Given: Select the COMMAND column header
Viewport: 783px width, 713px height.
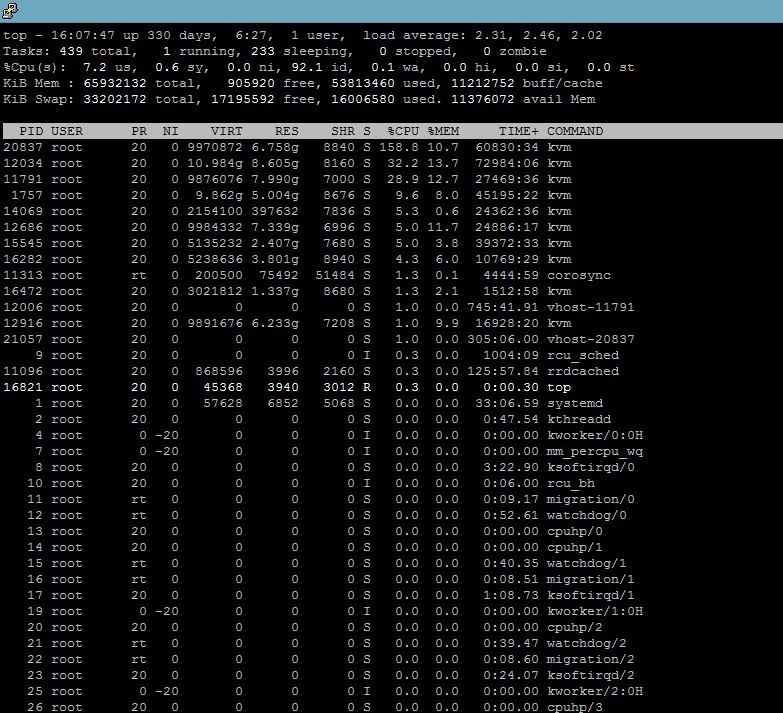Looking at the screenshot, I should (575, 131).
